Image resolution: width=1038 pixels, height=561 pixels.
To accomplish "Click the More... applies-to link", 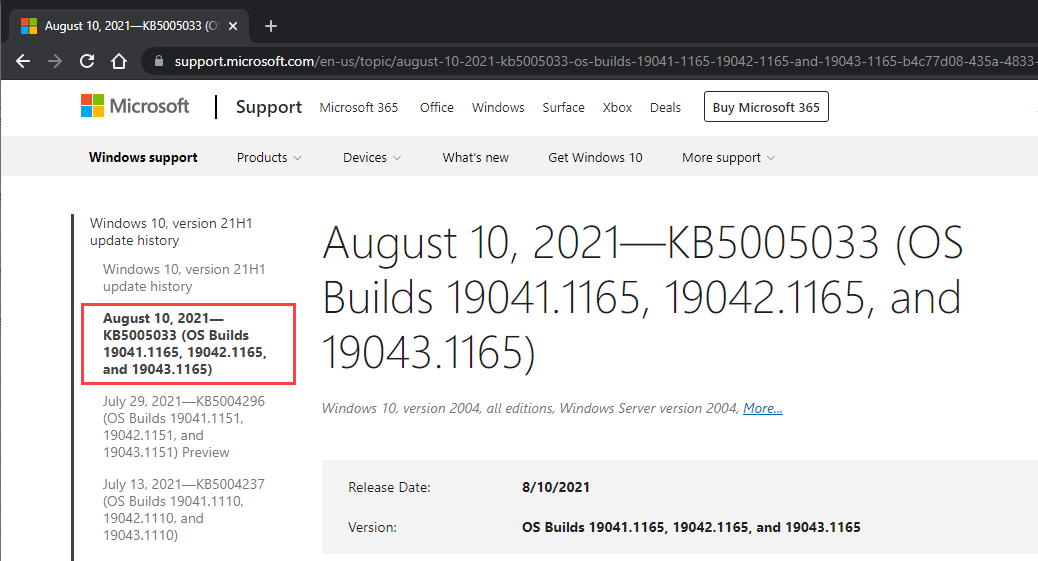I will pos(763,408).
